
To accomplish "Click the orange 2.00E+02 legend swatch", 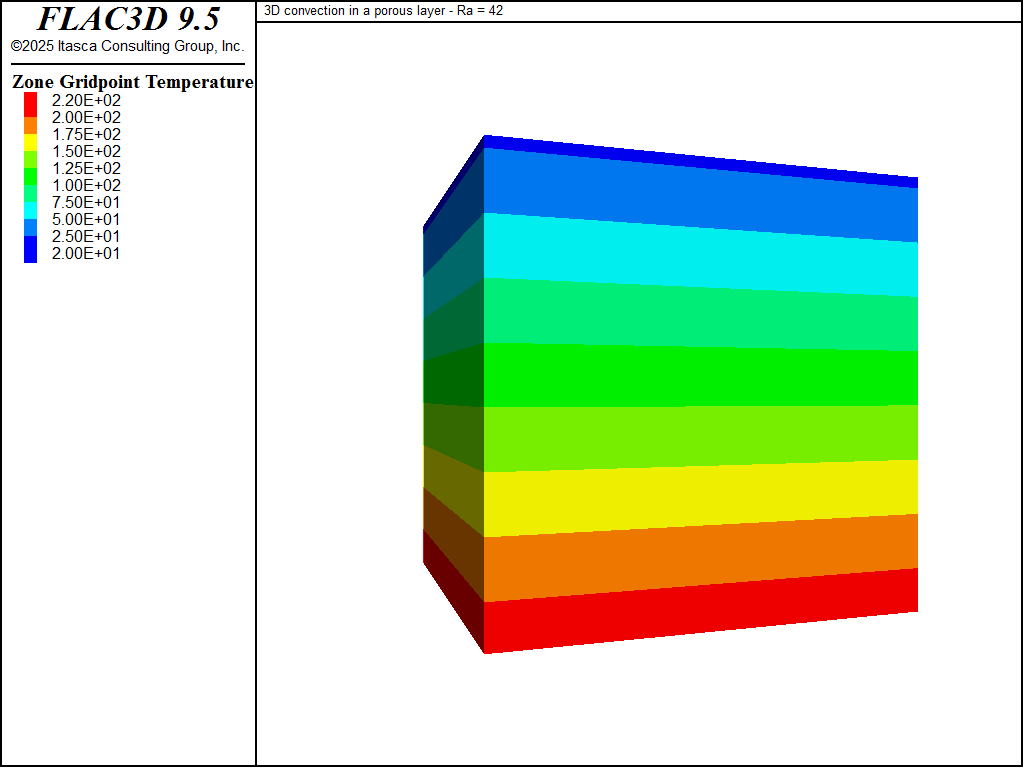I will coord(30,125).
